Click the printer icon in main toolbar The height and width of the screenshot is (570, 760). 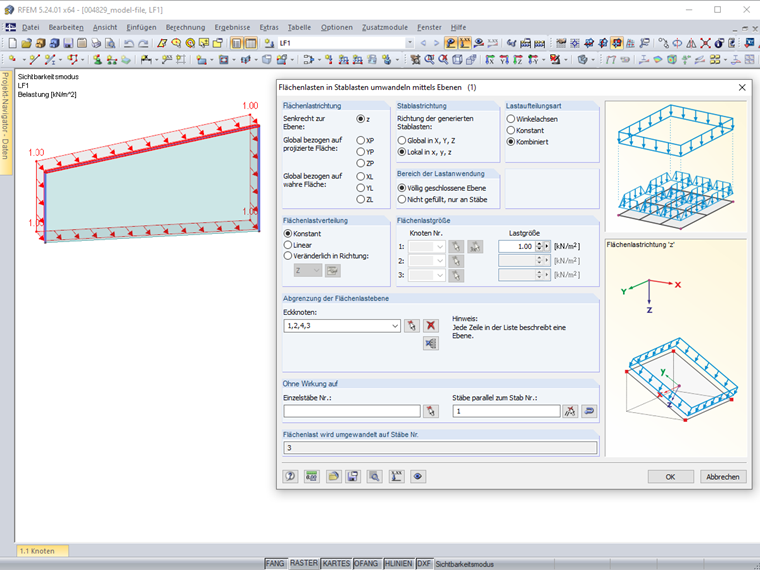(x=96, y=44)
